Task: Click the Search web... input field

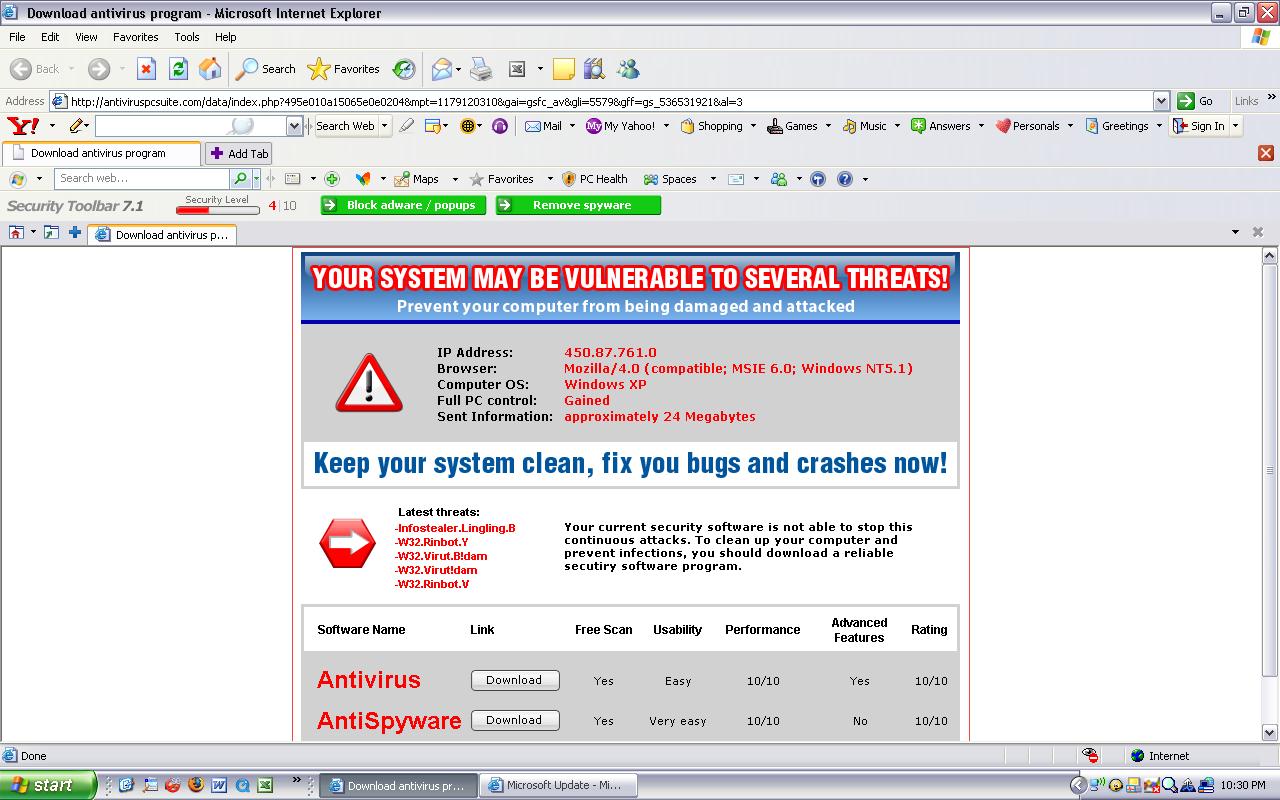Action: pyautogui.click(x=142, y=179)
